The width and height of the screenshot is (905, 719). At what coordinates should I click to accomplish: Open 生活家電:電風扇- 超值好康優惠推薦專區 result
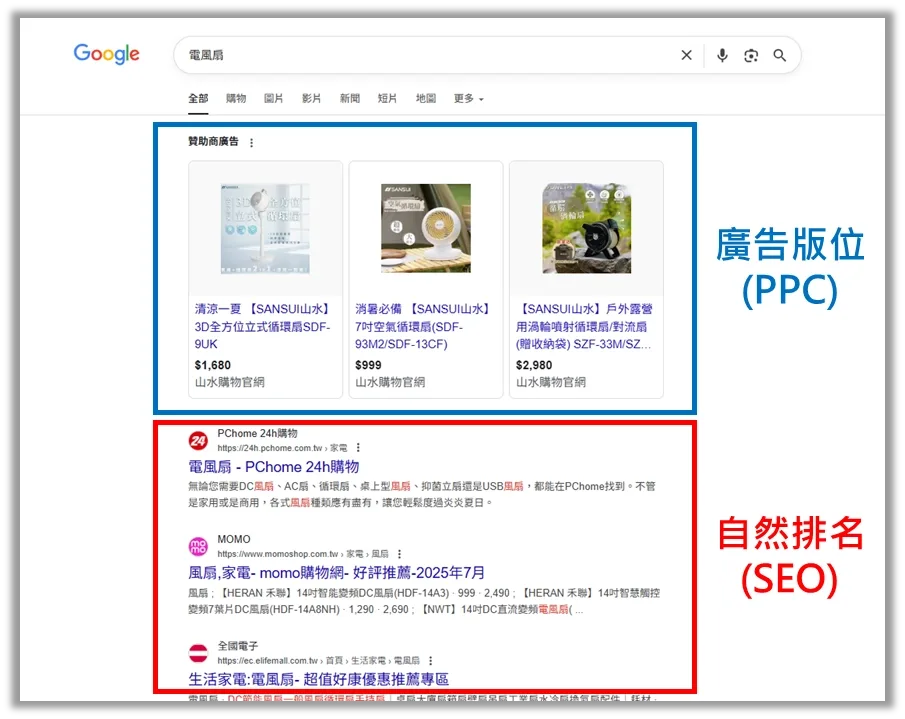[x=319, y=679]
